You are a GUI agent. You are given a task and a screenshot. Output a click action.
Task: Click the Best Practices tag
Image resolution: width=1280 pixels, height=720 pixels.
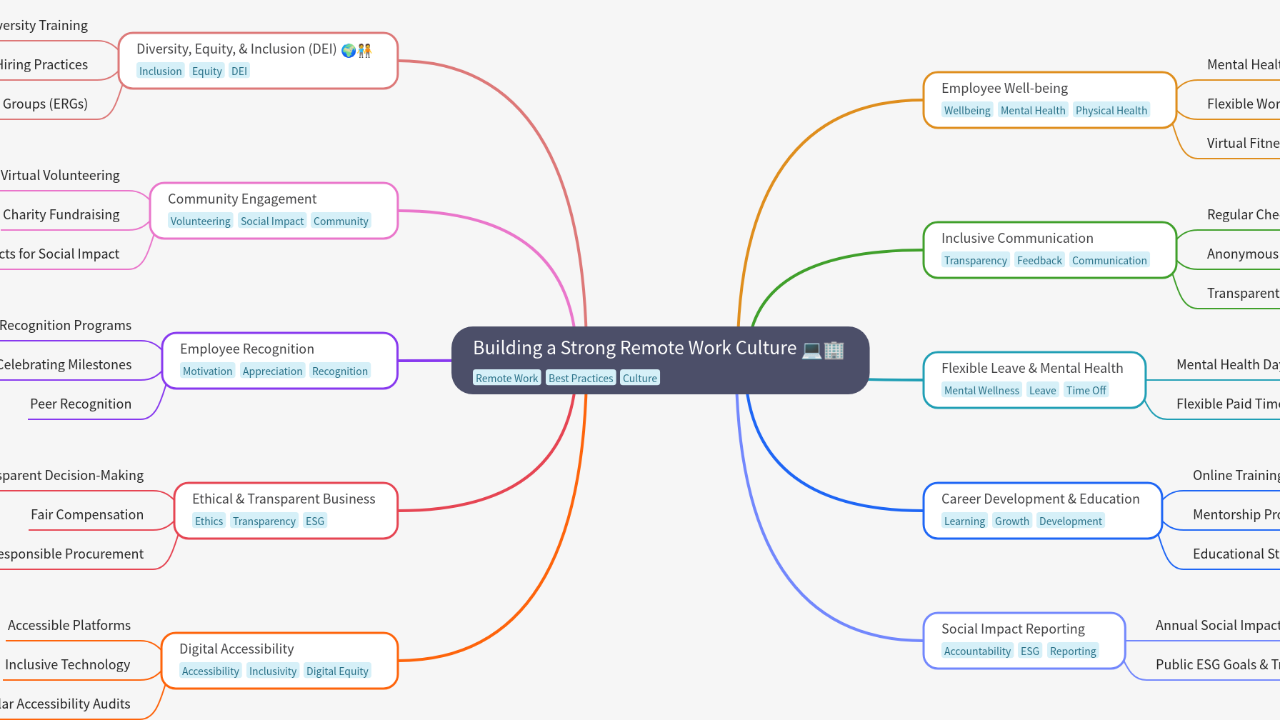[x=580, y=378]
